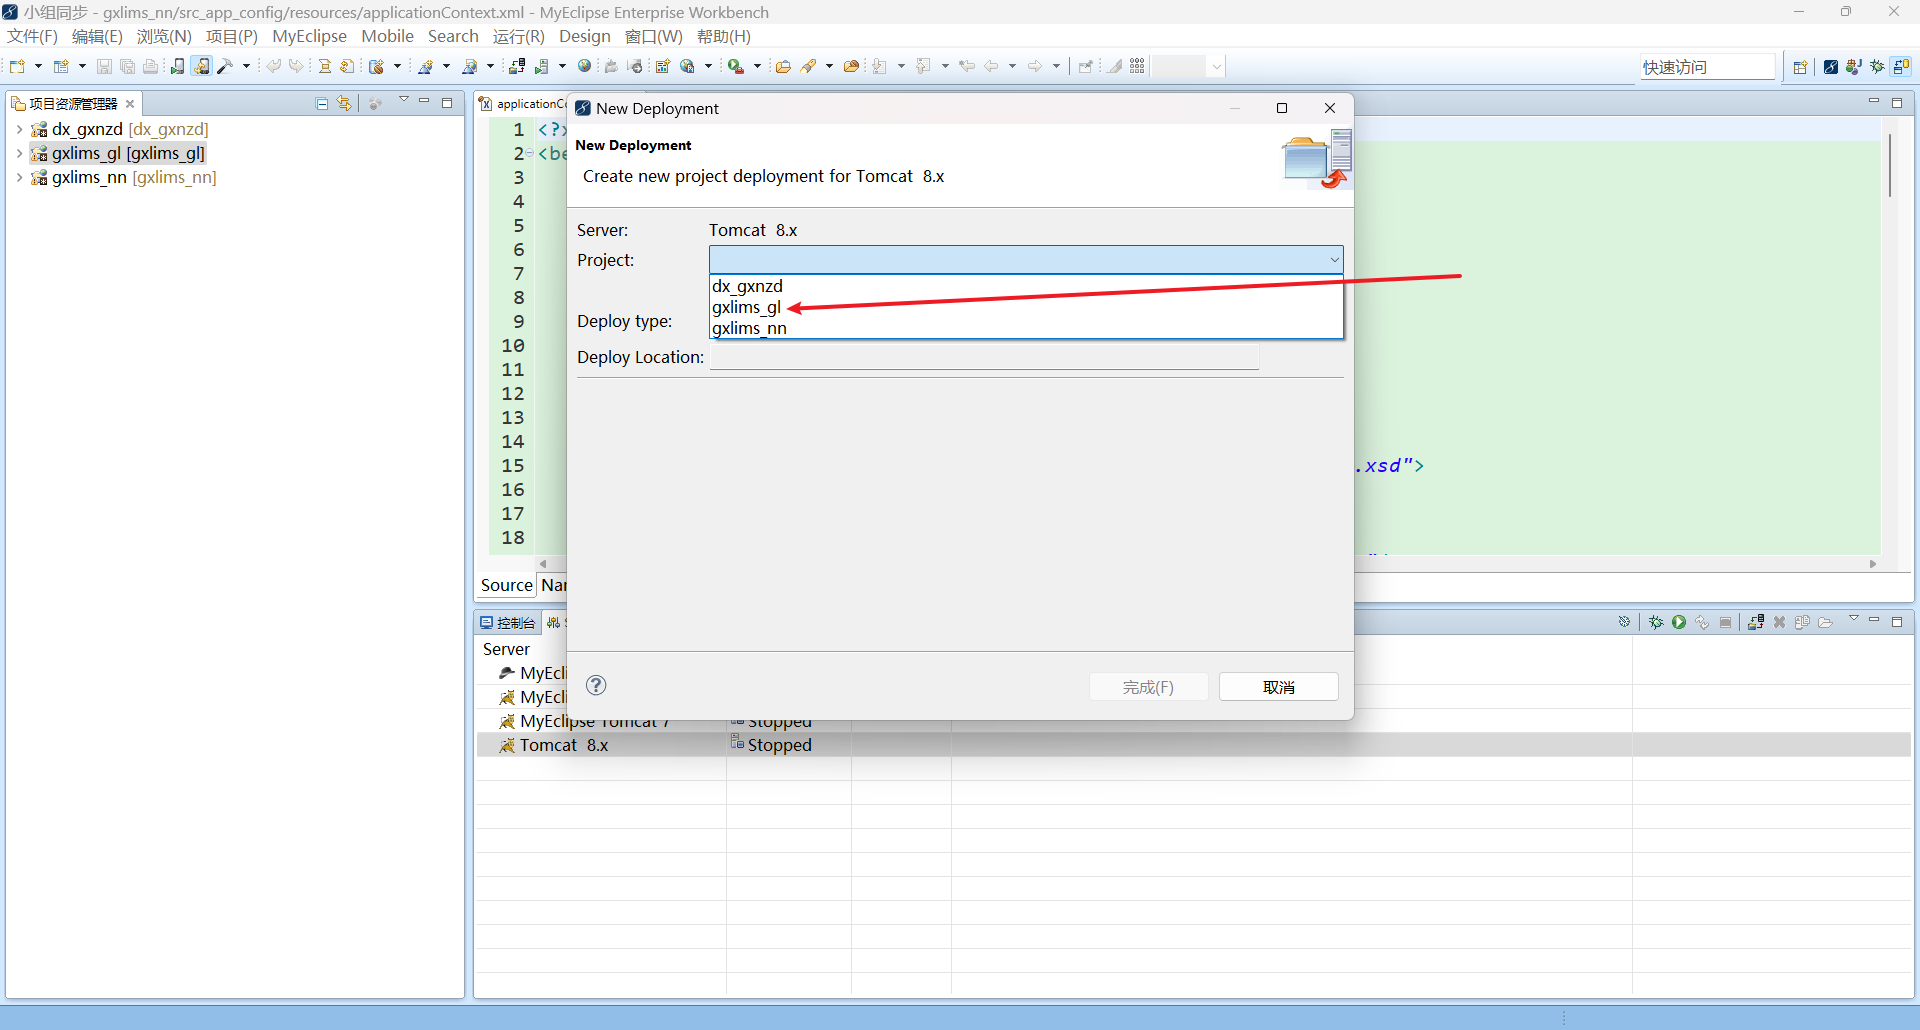Open the 文件(F) menu
This screenshot has height=1030, width=1920.
point(33,36)
